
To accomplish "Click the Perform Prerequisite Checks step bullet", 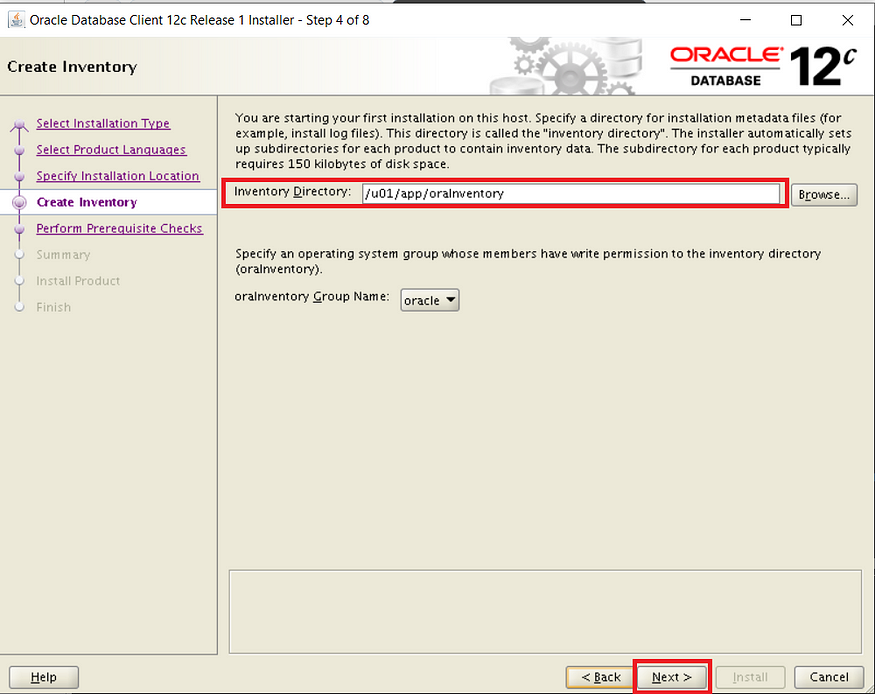I will tap(20, 229).
